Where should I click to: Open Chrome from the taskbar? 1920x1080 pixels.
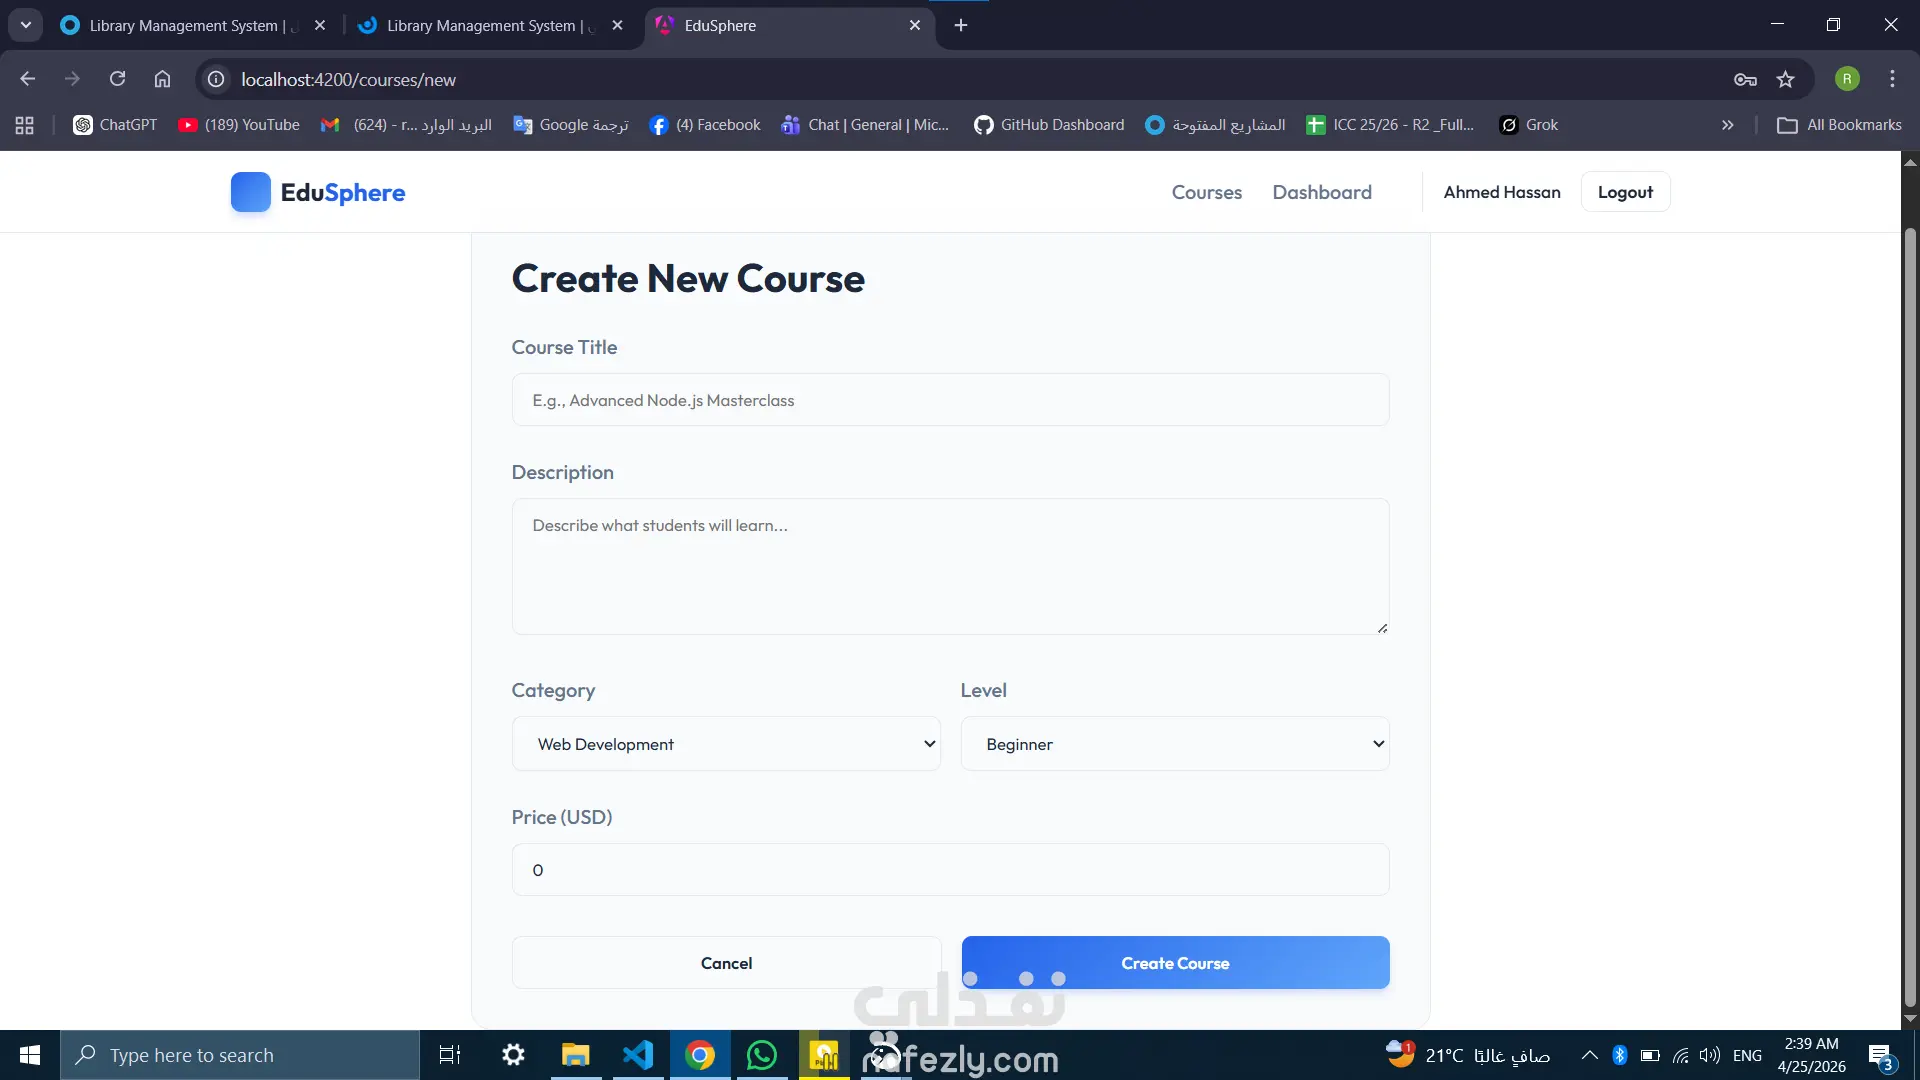700,1055
